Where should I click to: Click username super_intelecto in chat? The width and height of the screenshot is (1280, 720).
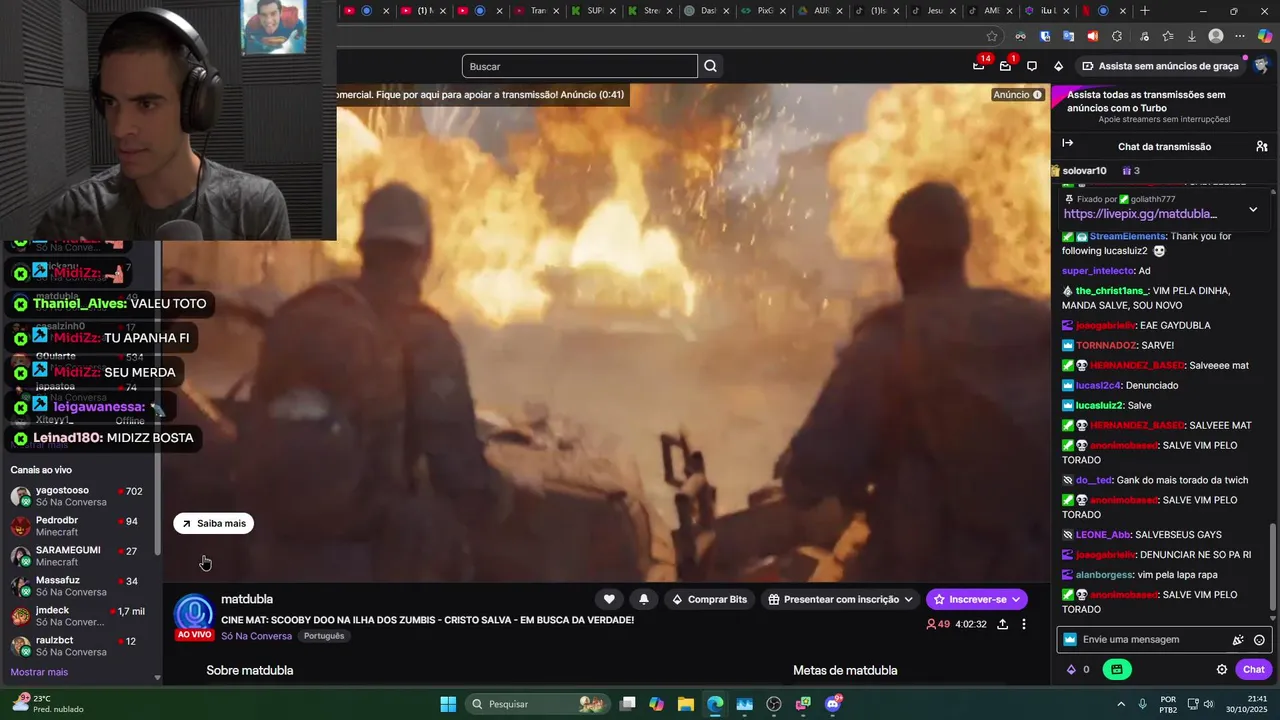[x=1097, y=271]
